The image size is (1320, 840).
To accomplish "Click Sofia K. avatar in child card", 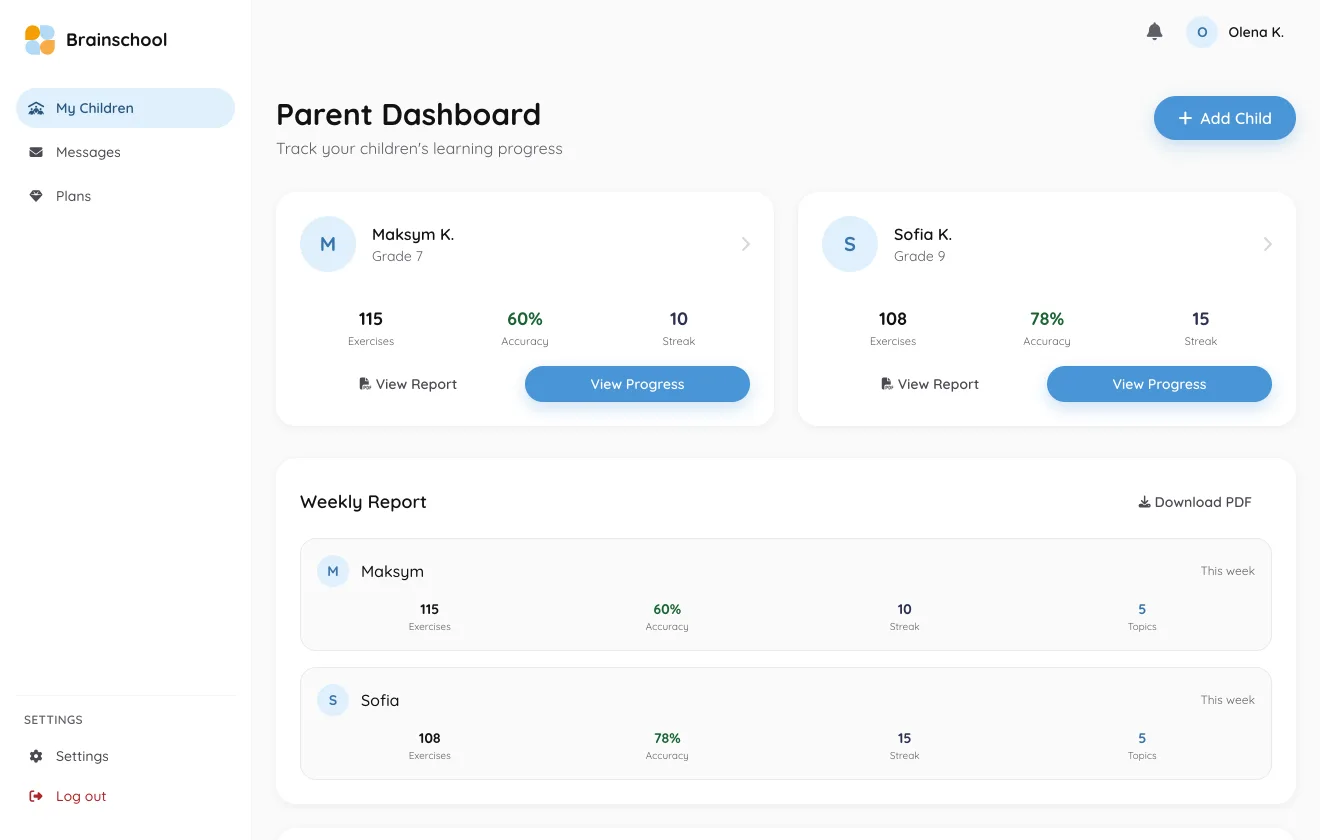I will (850, 244).
